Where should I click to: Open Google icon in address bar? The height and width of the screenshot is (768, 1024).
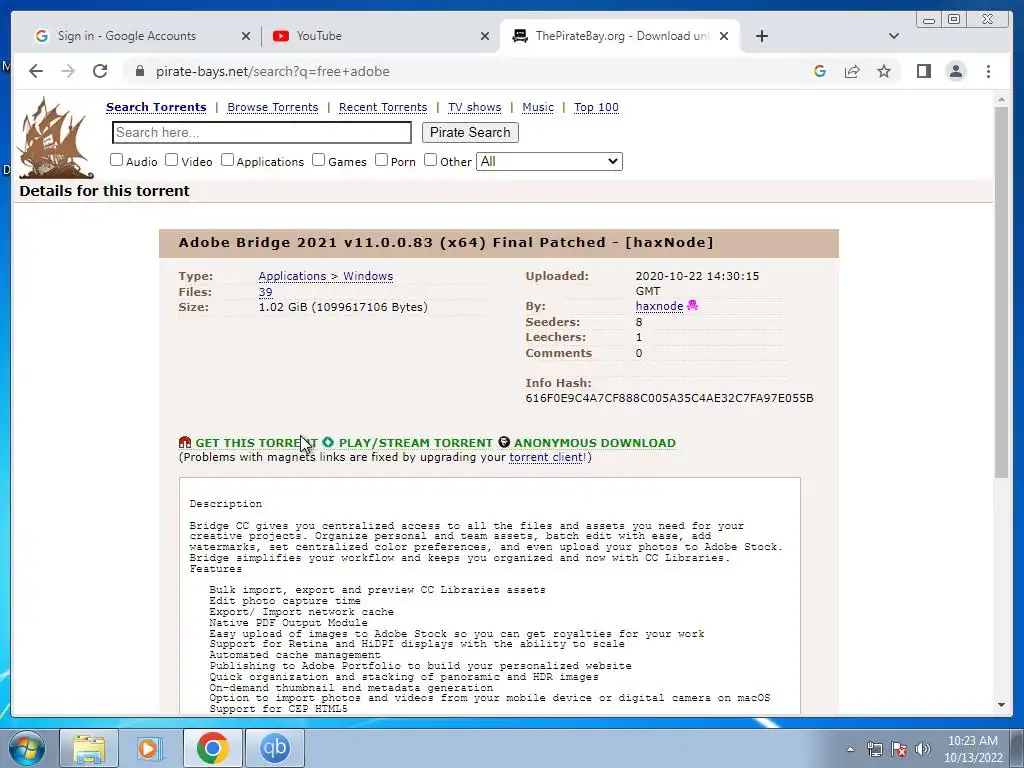point(820,71)
